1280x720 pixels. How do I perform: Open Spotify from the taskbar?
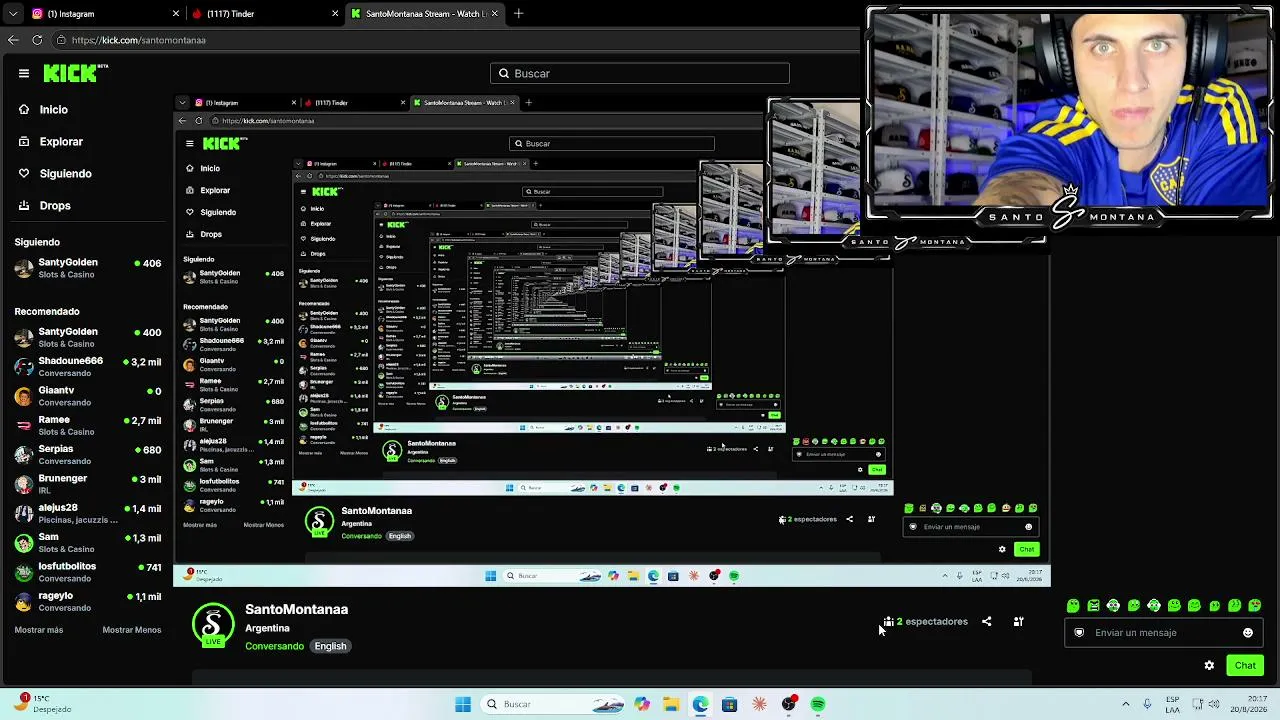818,705
